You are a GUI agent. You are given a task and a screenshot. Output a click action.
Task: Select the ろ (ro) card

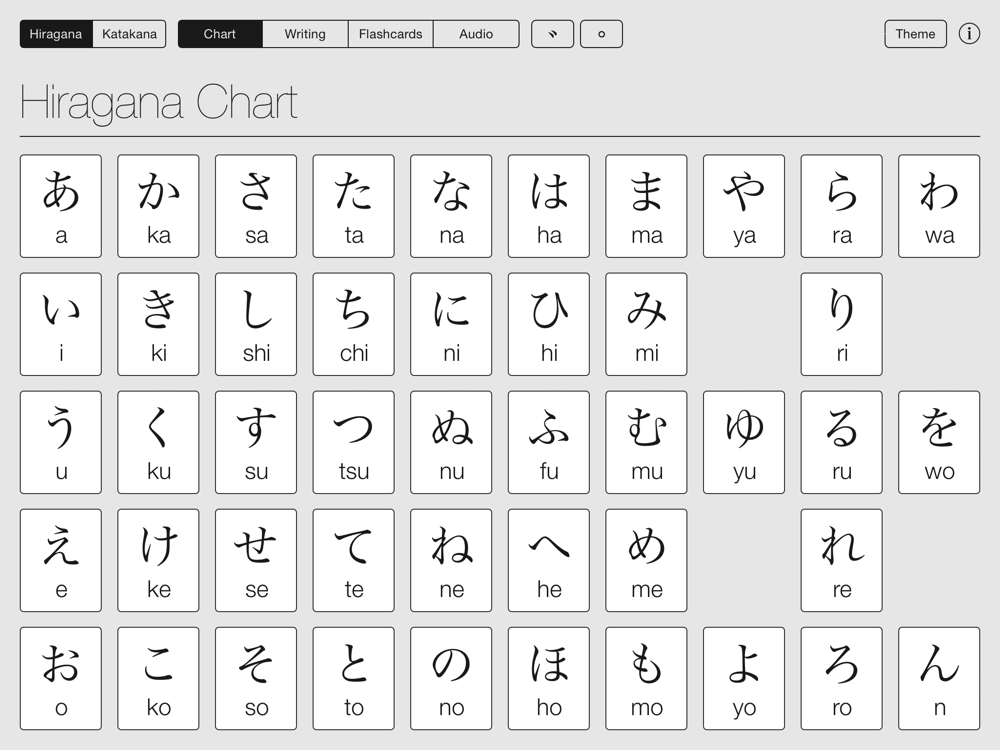pyautogui.click(x=841, y=678)
